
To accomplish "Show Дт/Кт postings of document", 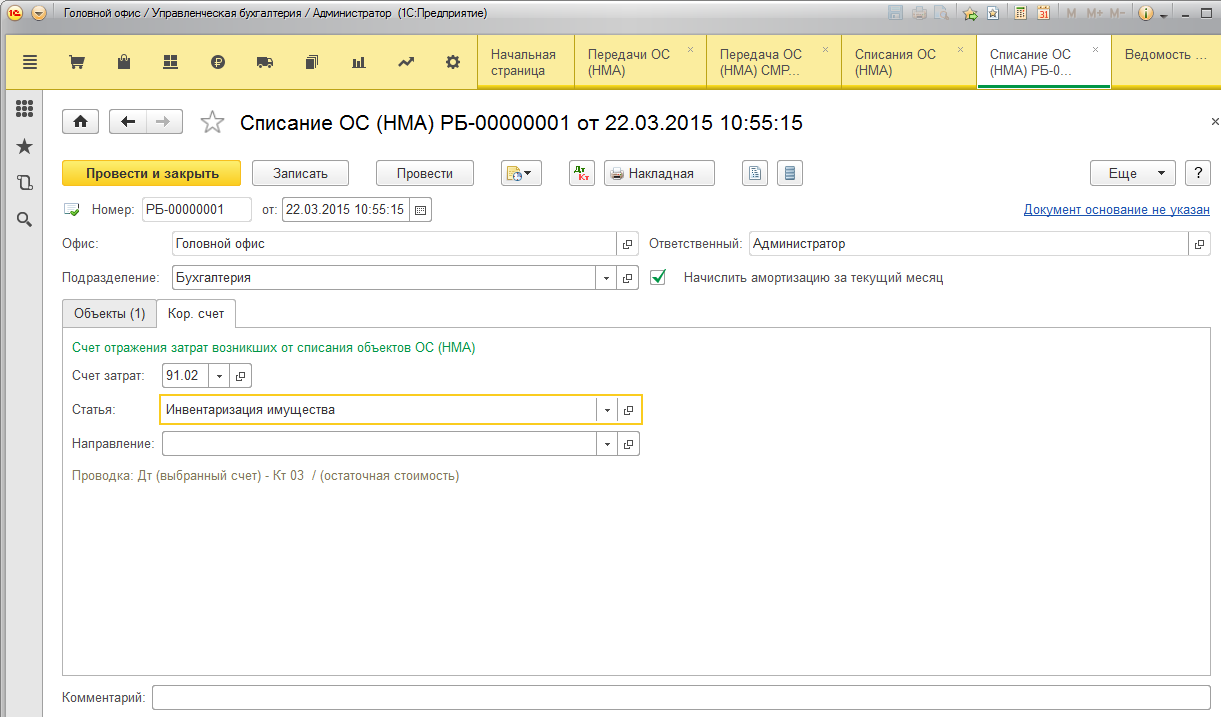I will 582,173.
